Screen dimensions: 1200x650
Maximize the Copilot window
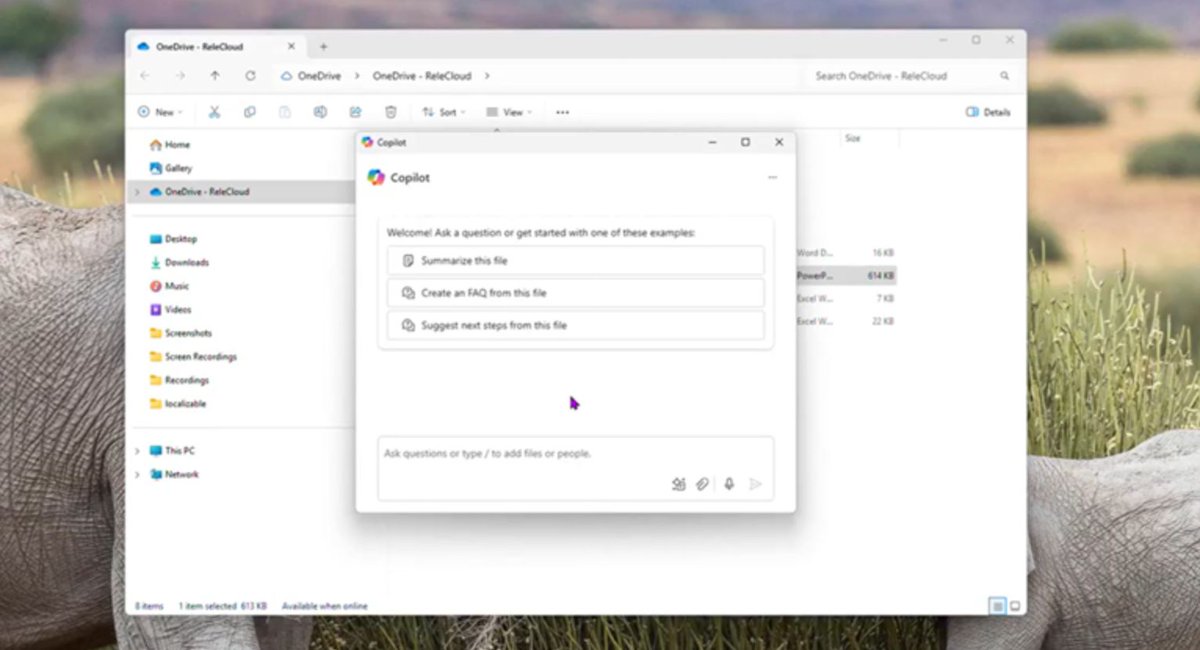(x=745, y=142)
